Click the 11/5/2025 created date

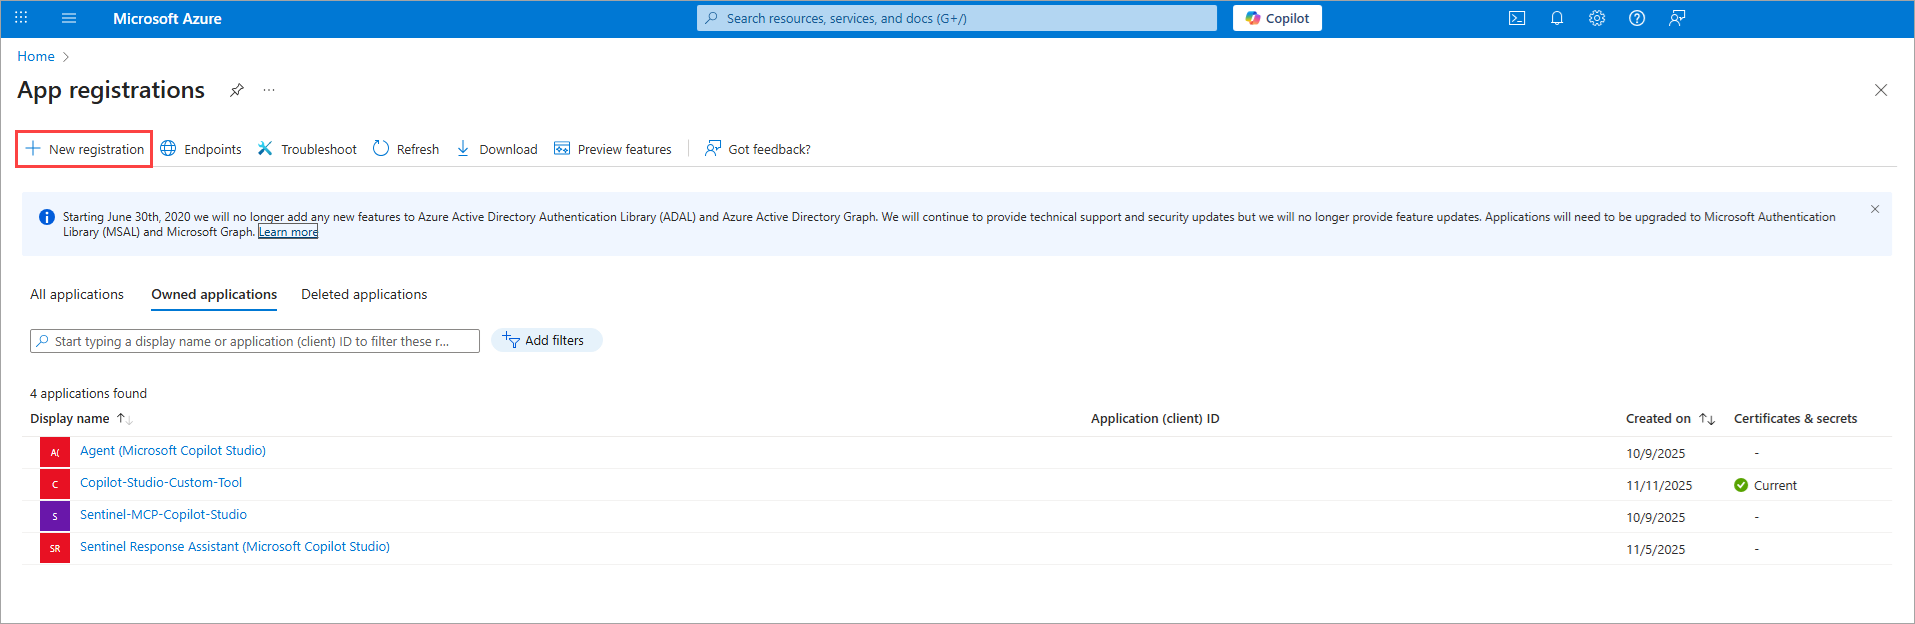coord(1655,550)
